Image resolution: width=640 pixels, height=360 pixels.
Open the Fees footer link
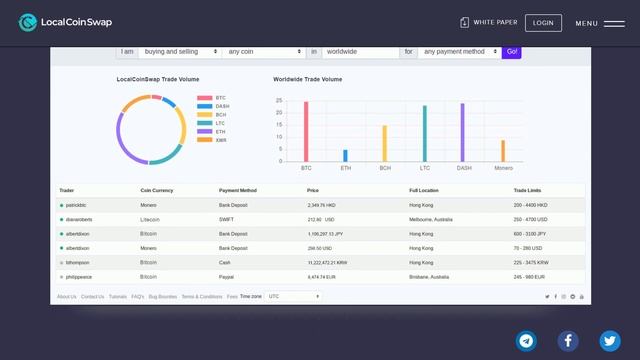click(232, 297)
